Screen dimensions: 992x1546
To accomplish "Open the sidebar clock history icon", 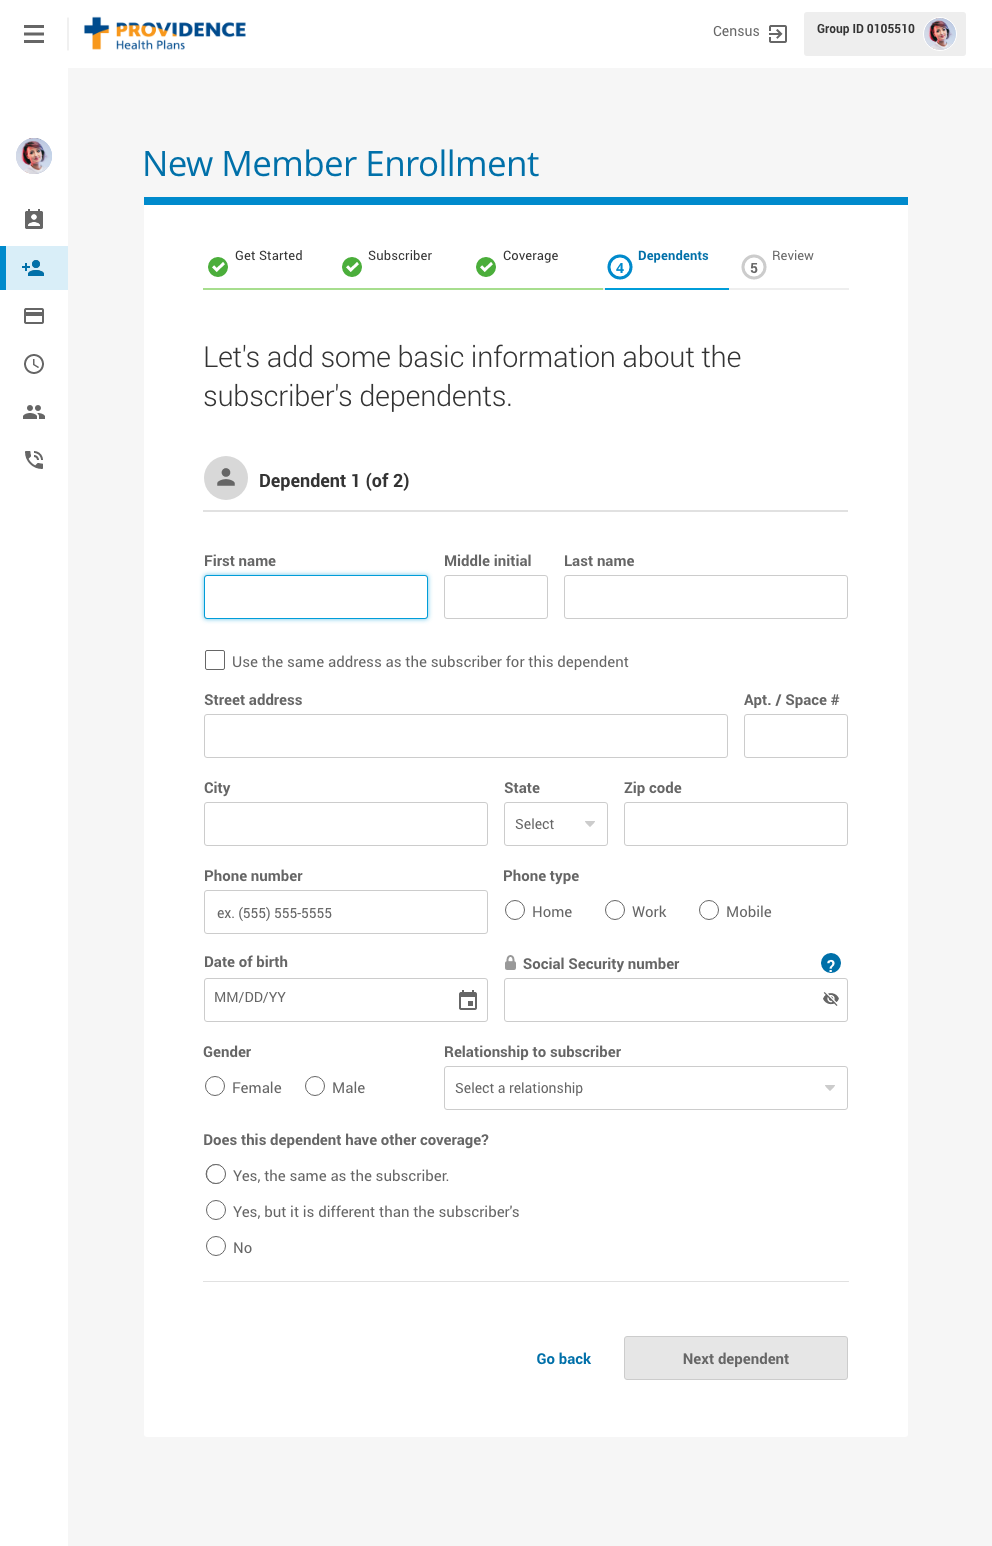I will tap(34, 364).
